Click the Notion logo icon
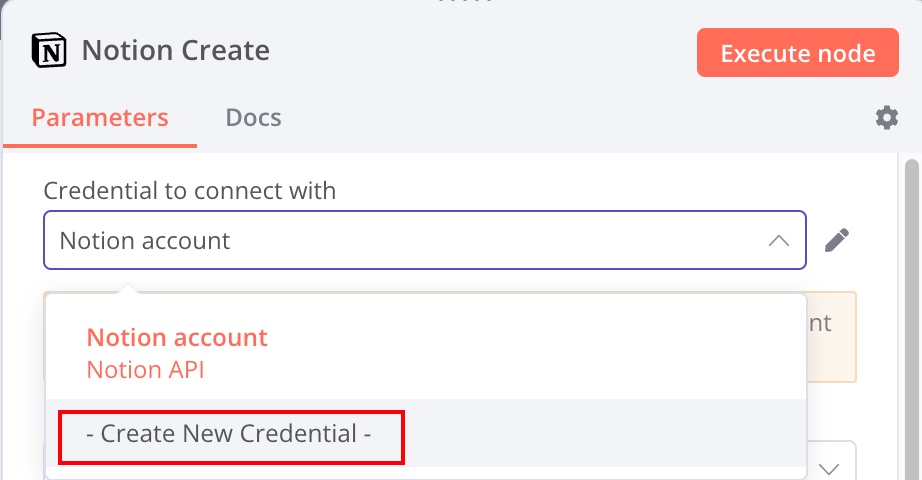 (50, 50)
